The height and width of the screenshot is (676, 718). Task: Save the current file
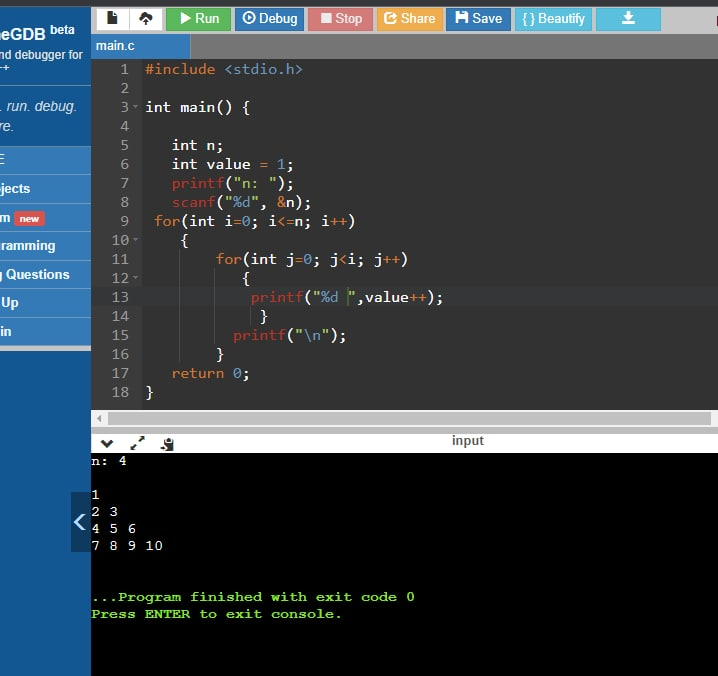(x=478, y=19)
